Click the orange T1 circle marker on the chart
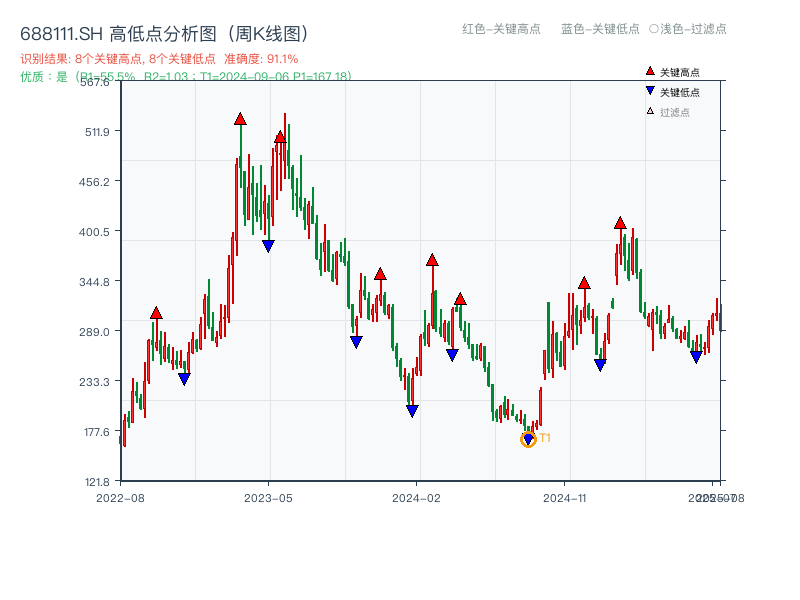800x600 pixels. click(528, 438)
